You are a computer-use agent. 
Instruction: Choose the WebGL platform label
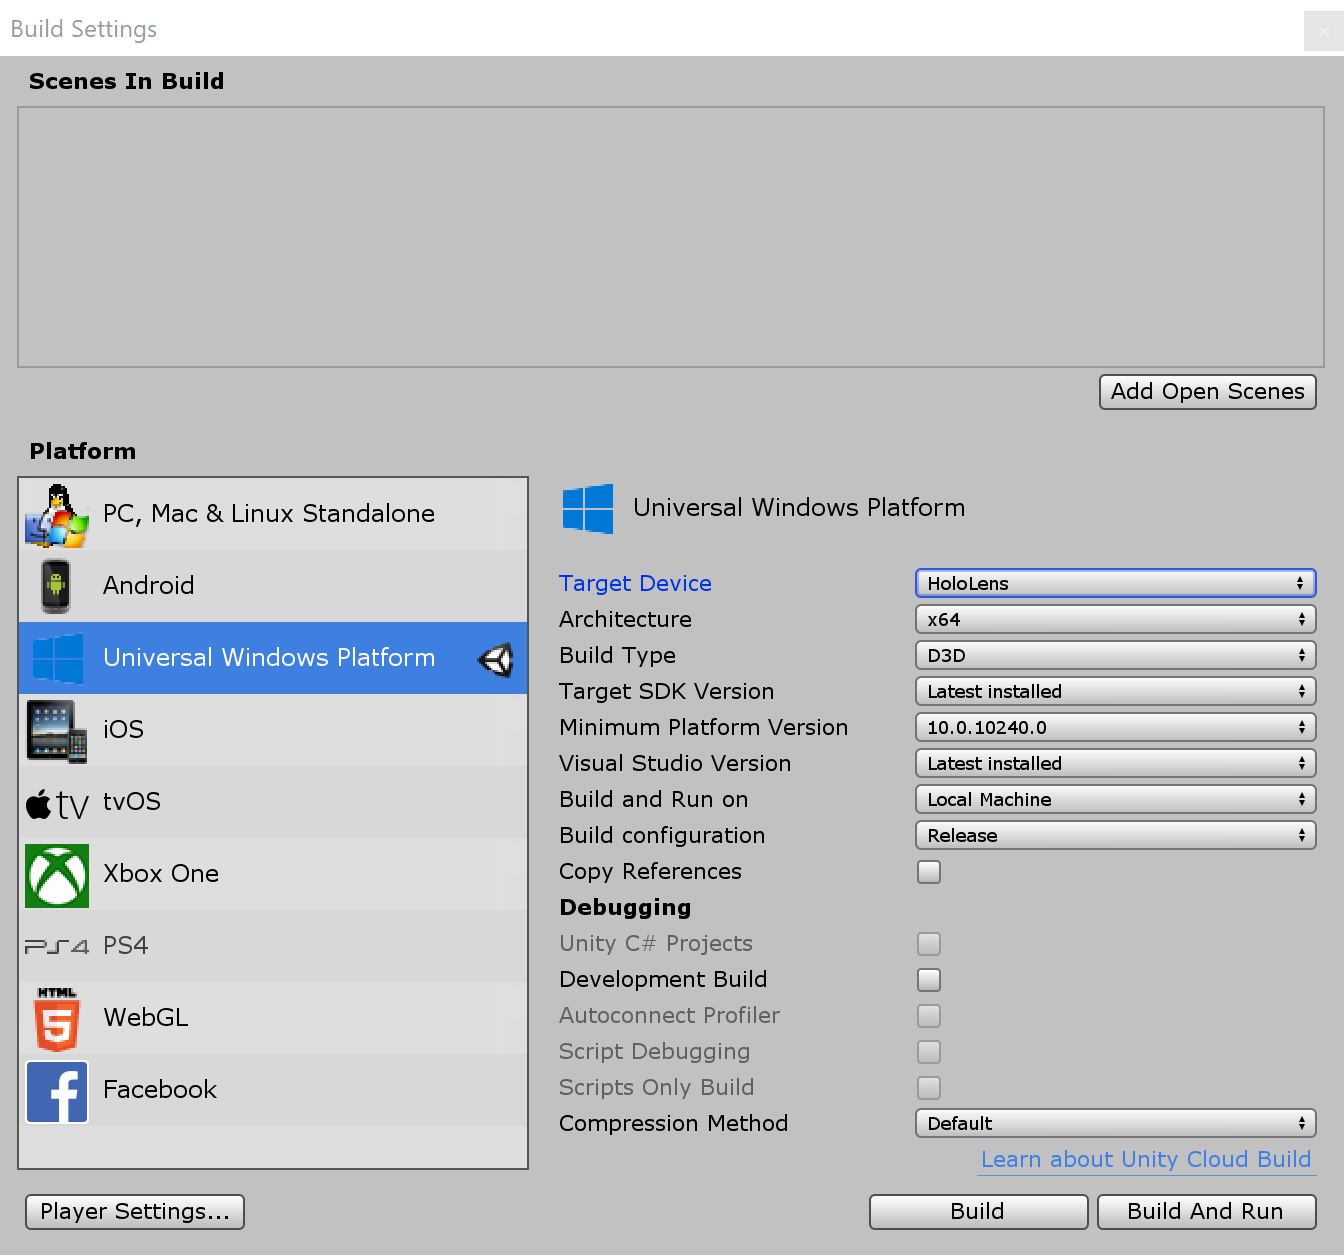pos(146,1017)
